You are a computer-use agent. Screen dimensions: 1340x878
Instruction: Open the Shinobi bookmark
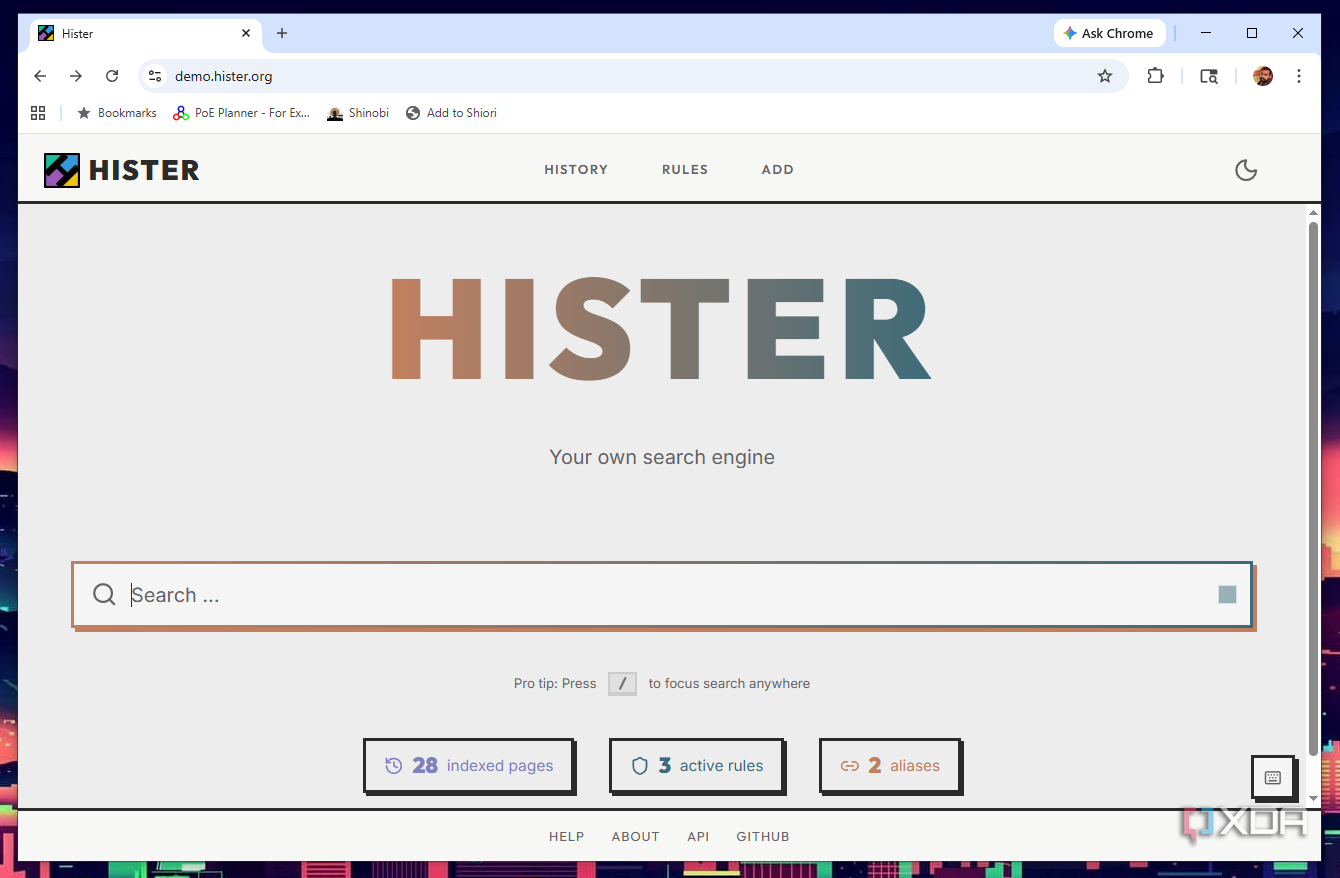pos(358,113)
